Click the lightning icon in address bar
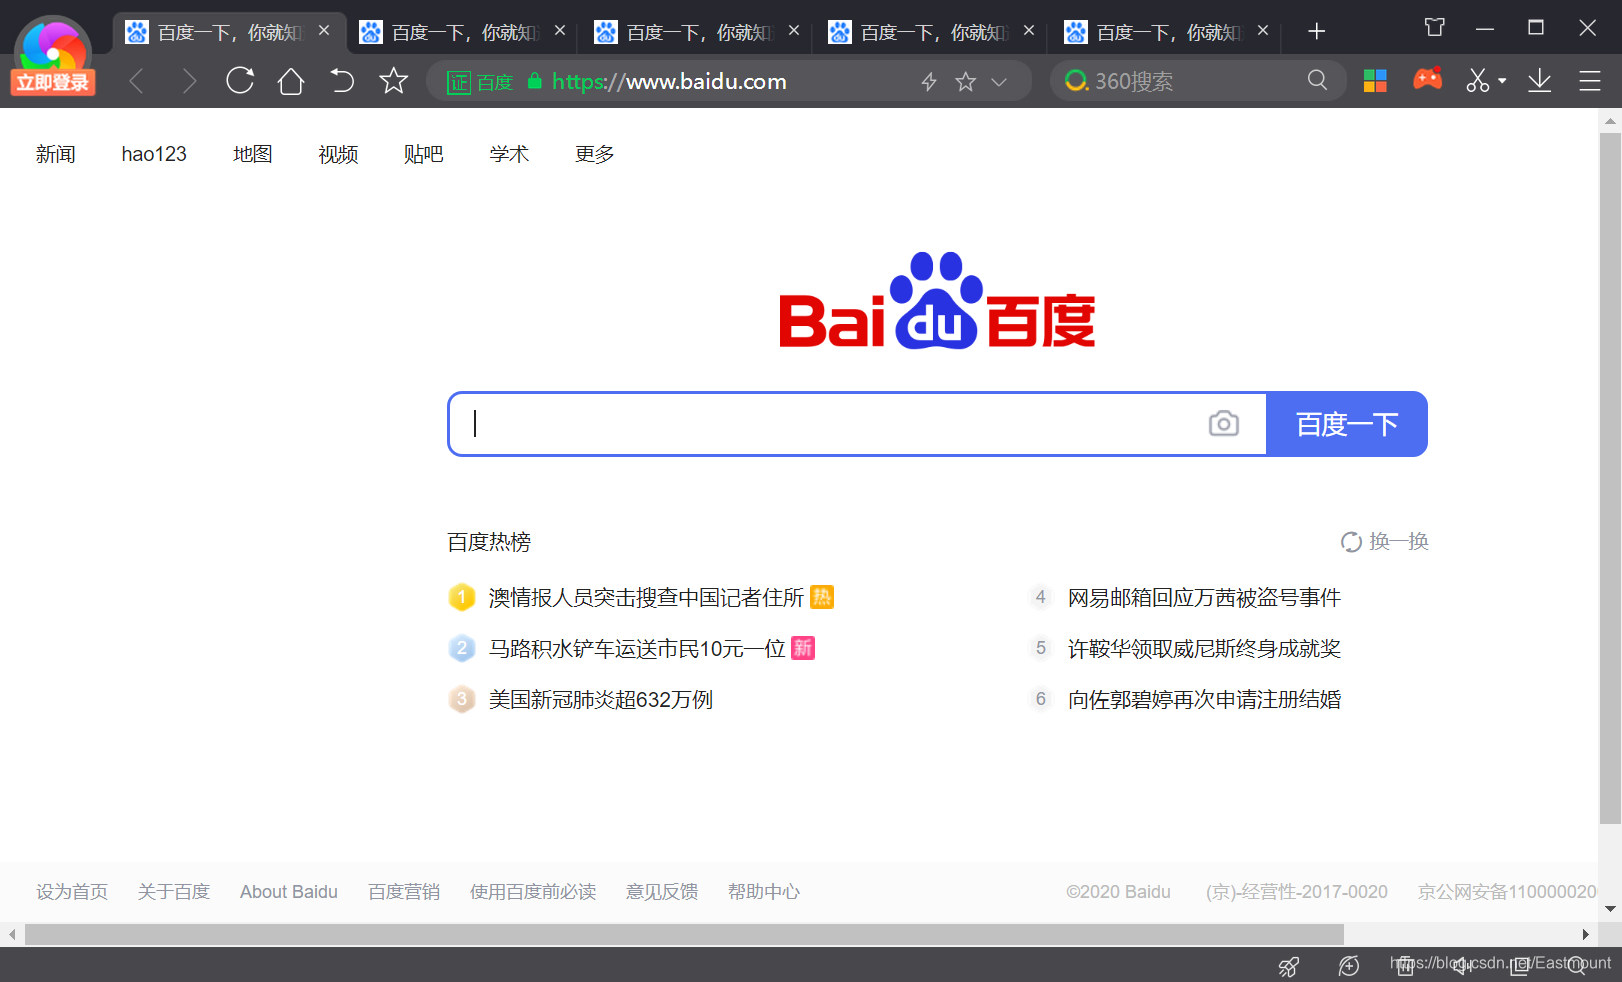1622x982 pixels. [929, 81]
